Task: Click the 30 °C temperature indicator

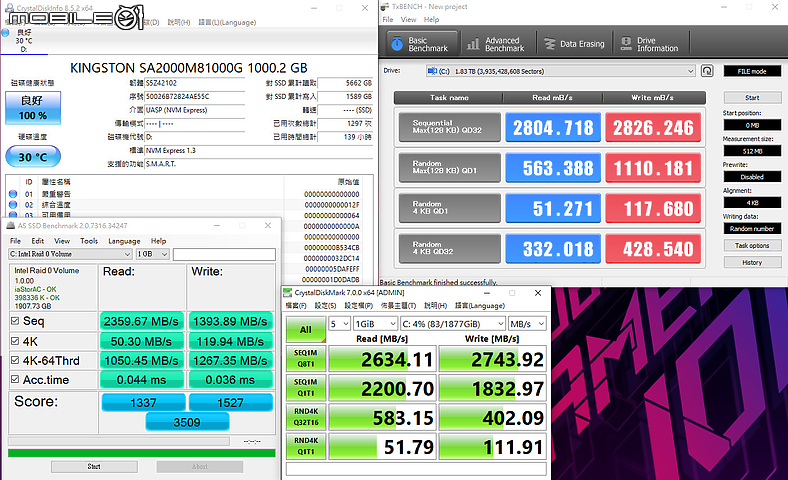Action: coord(33,157)
